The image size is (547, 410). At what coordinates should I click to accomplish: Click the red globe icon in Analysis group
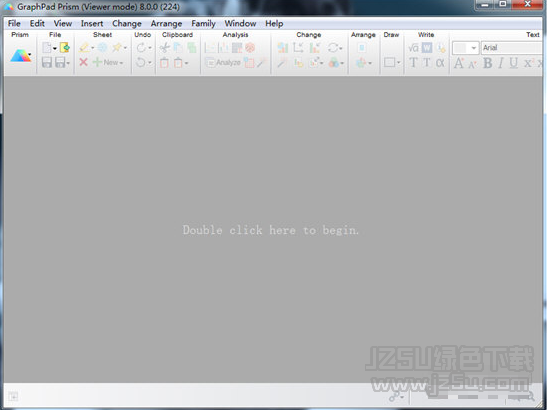[250, 47]
